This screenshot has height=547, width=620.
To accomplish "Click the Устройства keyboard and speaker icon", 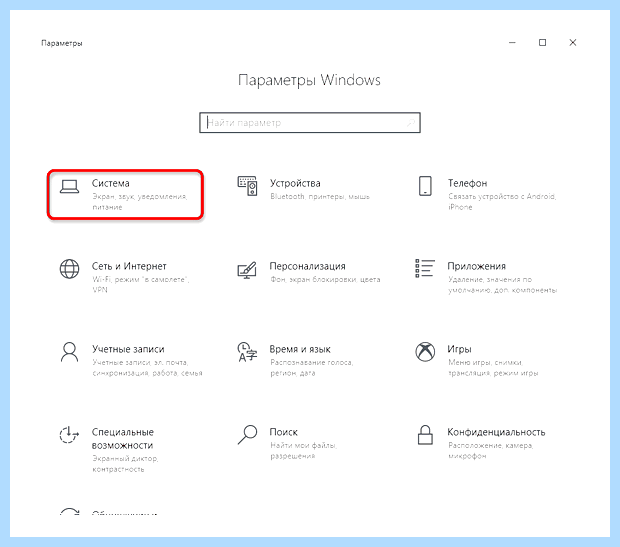I will pos(247,186).
